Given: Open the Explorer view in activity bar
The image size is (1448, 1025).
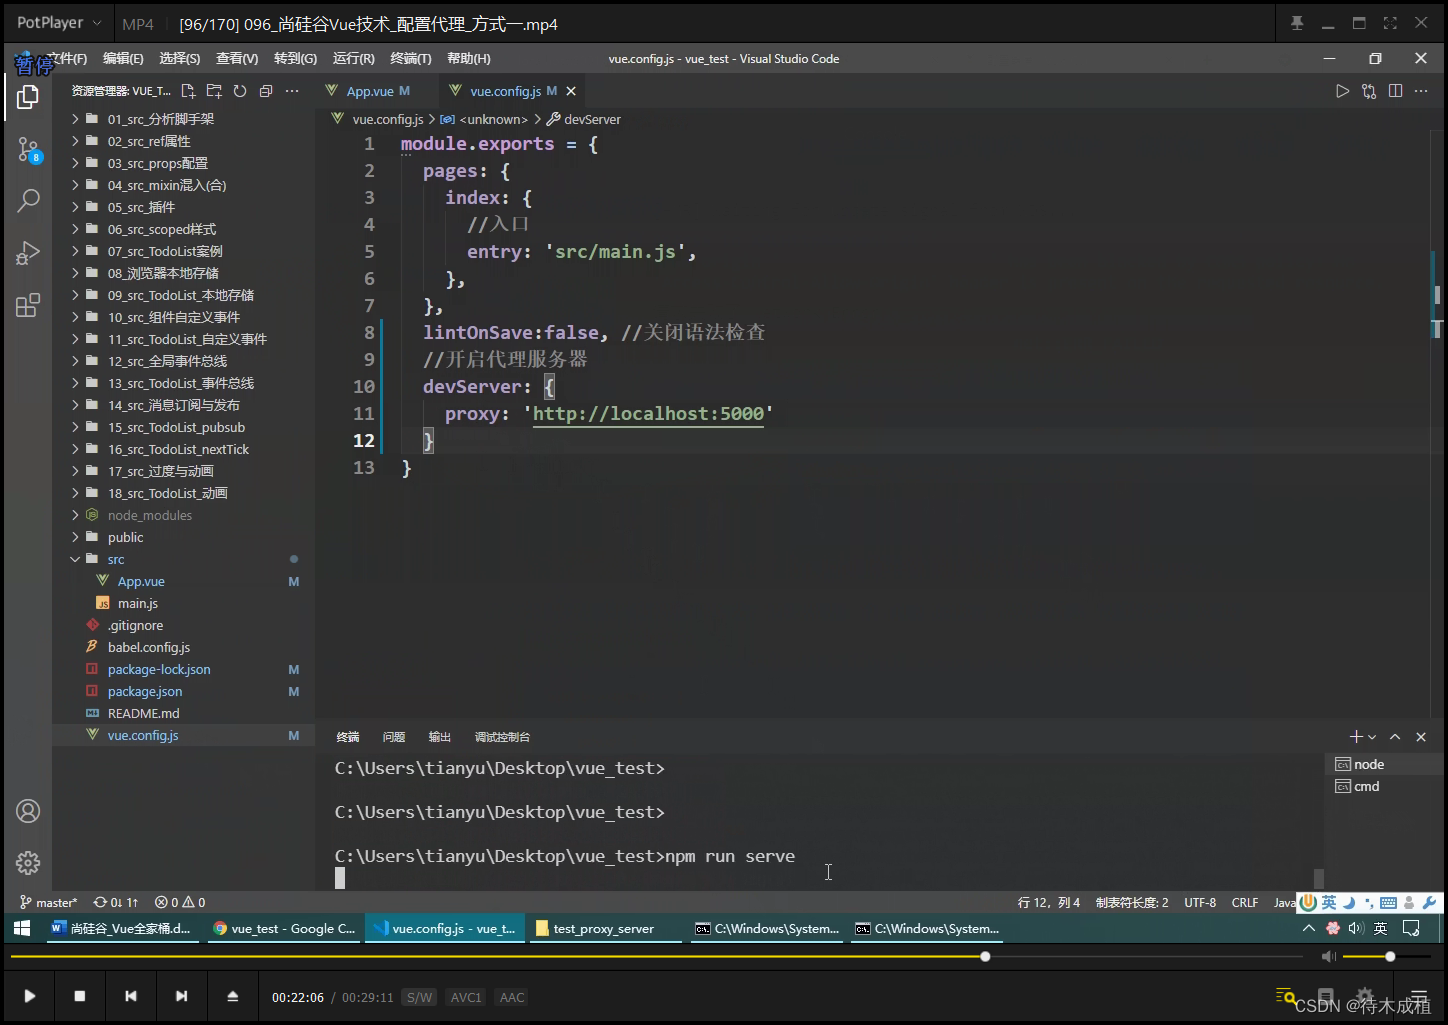Looking at the screenshot, I should 28,97.
